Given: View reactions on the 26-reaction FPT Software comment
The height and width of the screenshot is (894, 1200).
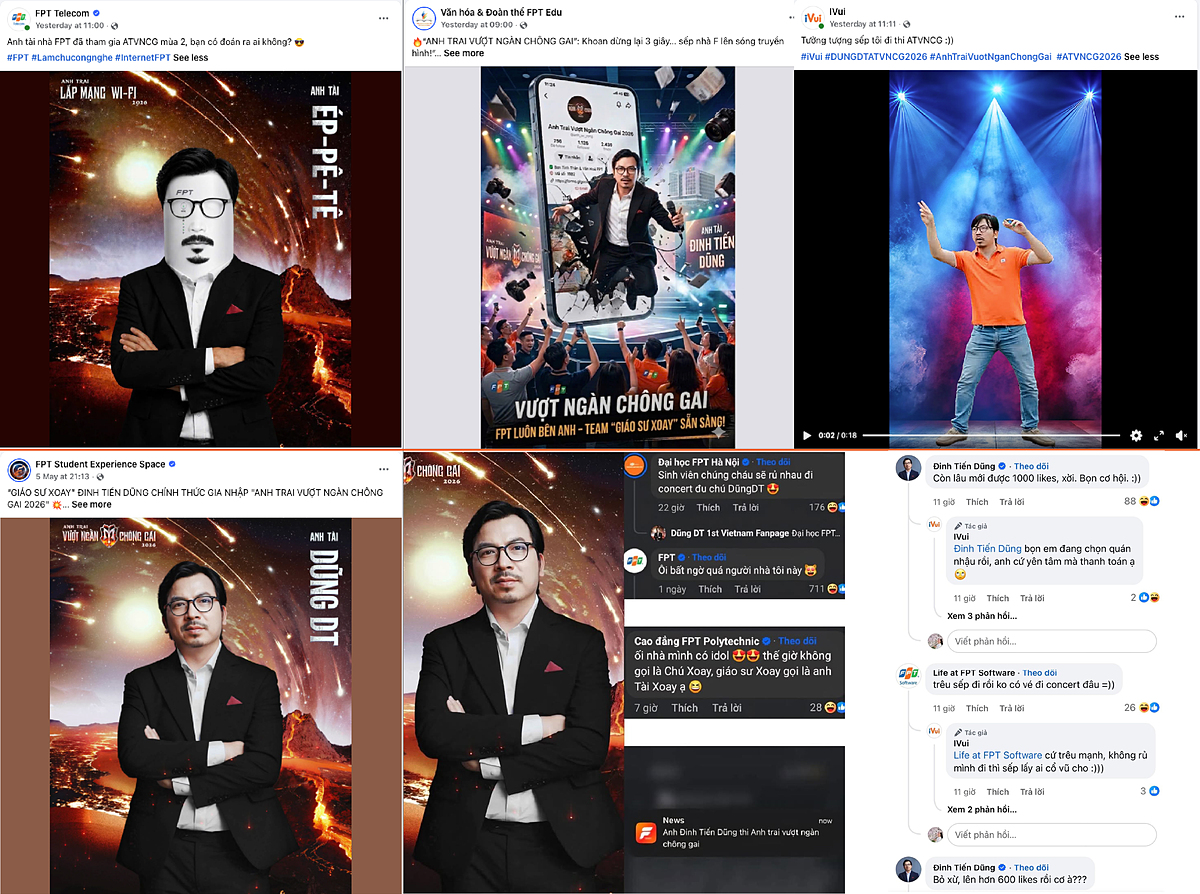Looking at the screenshot, I should click(x=1143, y=708).
